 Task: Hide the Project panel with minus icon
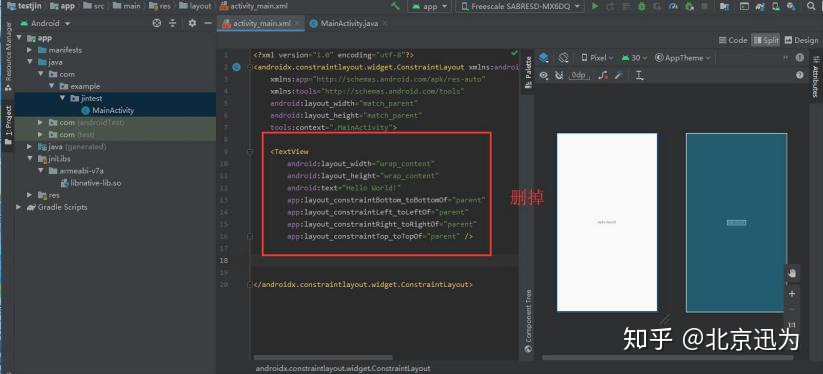[x=208, y=24]
